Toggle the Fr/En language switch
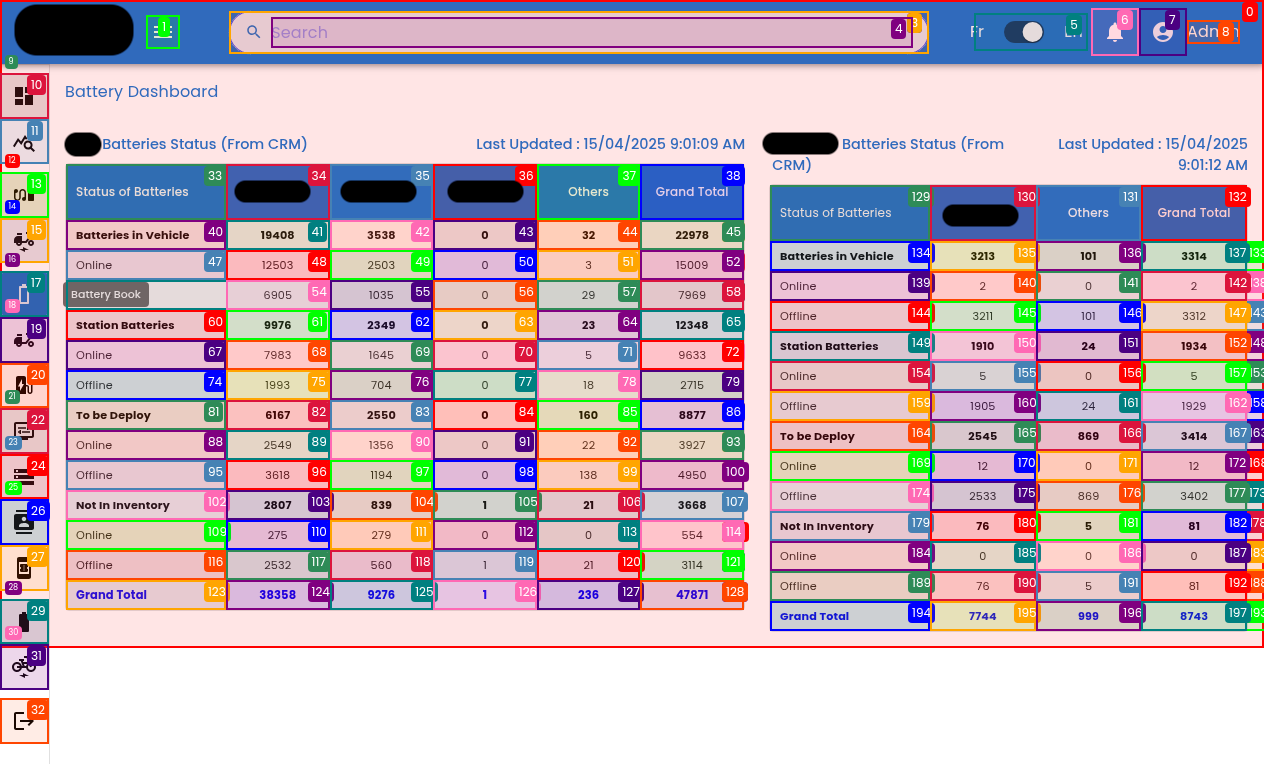Screen dimensions: 1264x764 pos(1024,32)
